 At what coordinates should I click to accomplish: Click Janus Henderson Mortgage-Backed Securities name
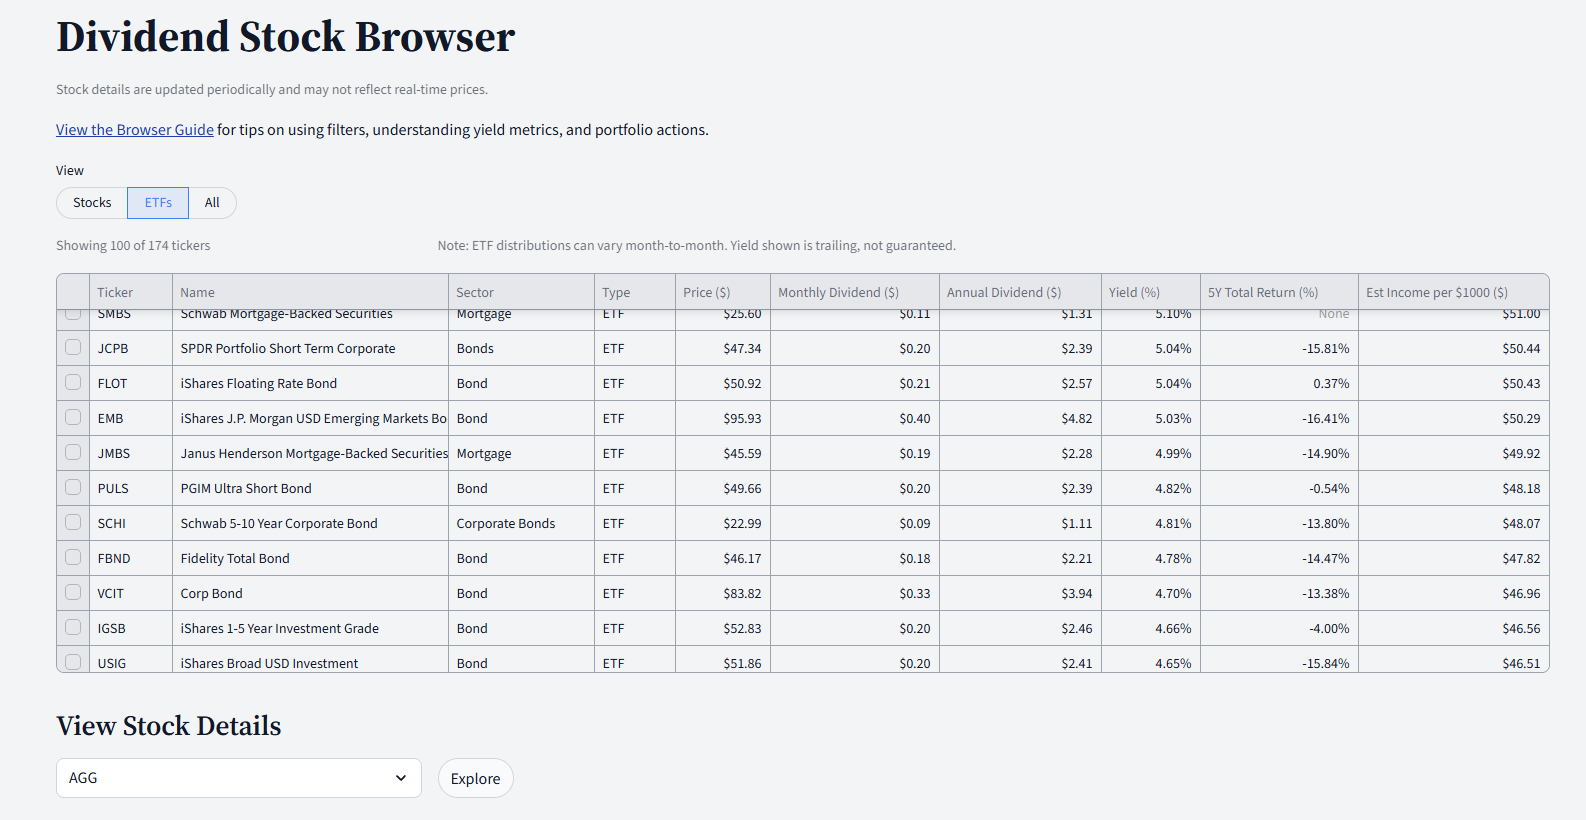pos(310,453)
